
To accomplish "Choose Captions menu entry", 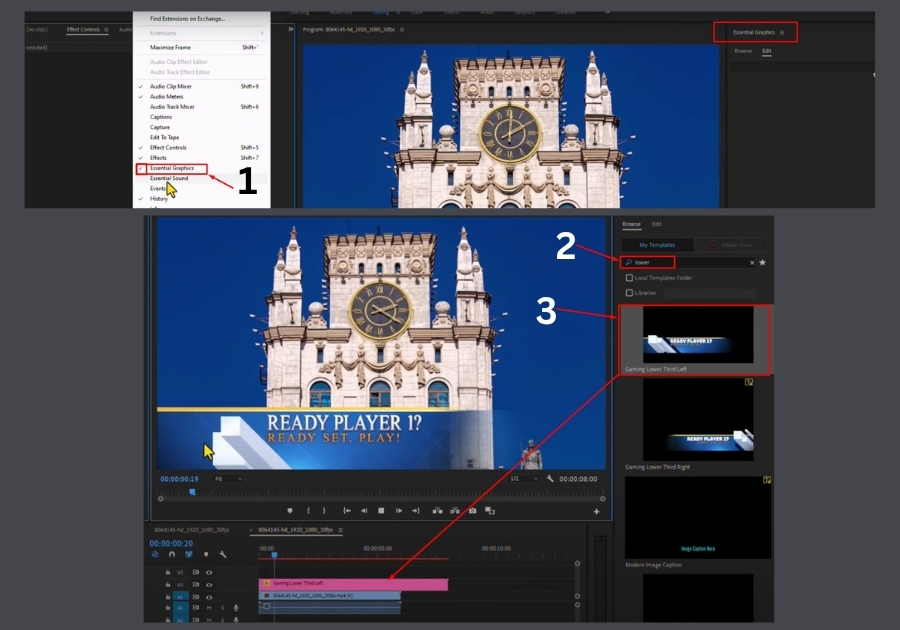I will point(161,117).
